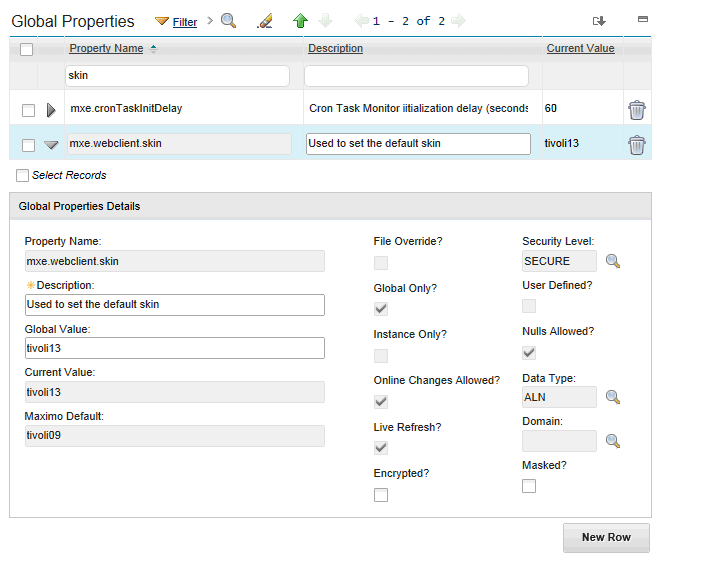
Task: Open Security Level lookup magnifier
Action: (x=613, y=261)
